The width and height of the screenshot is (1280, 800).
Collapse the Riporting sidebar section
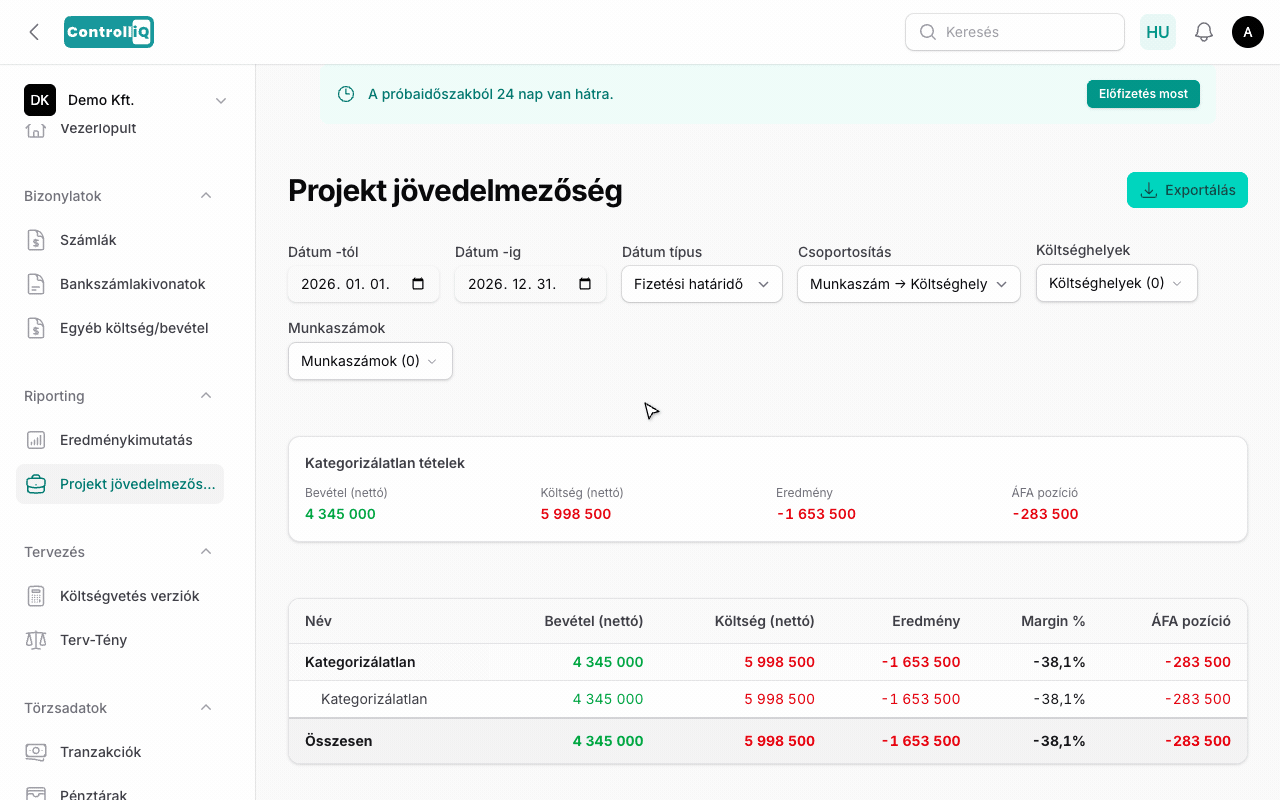[x=206, y=396]
